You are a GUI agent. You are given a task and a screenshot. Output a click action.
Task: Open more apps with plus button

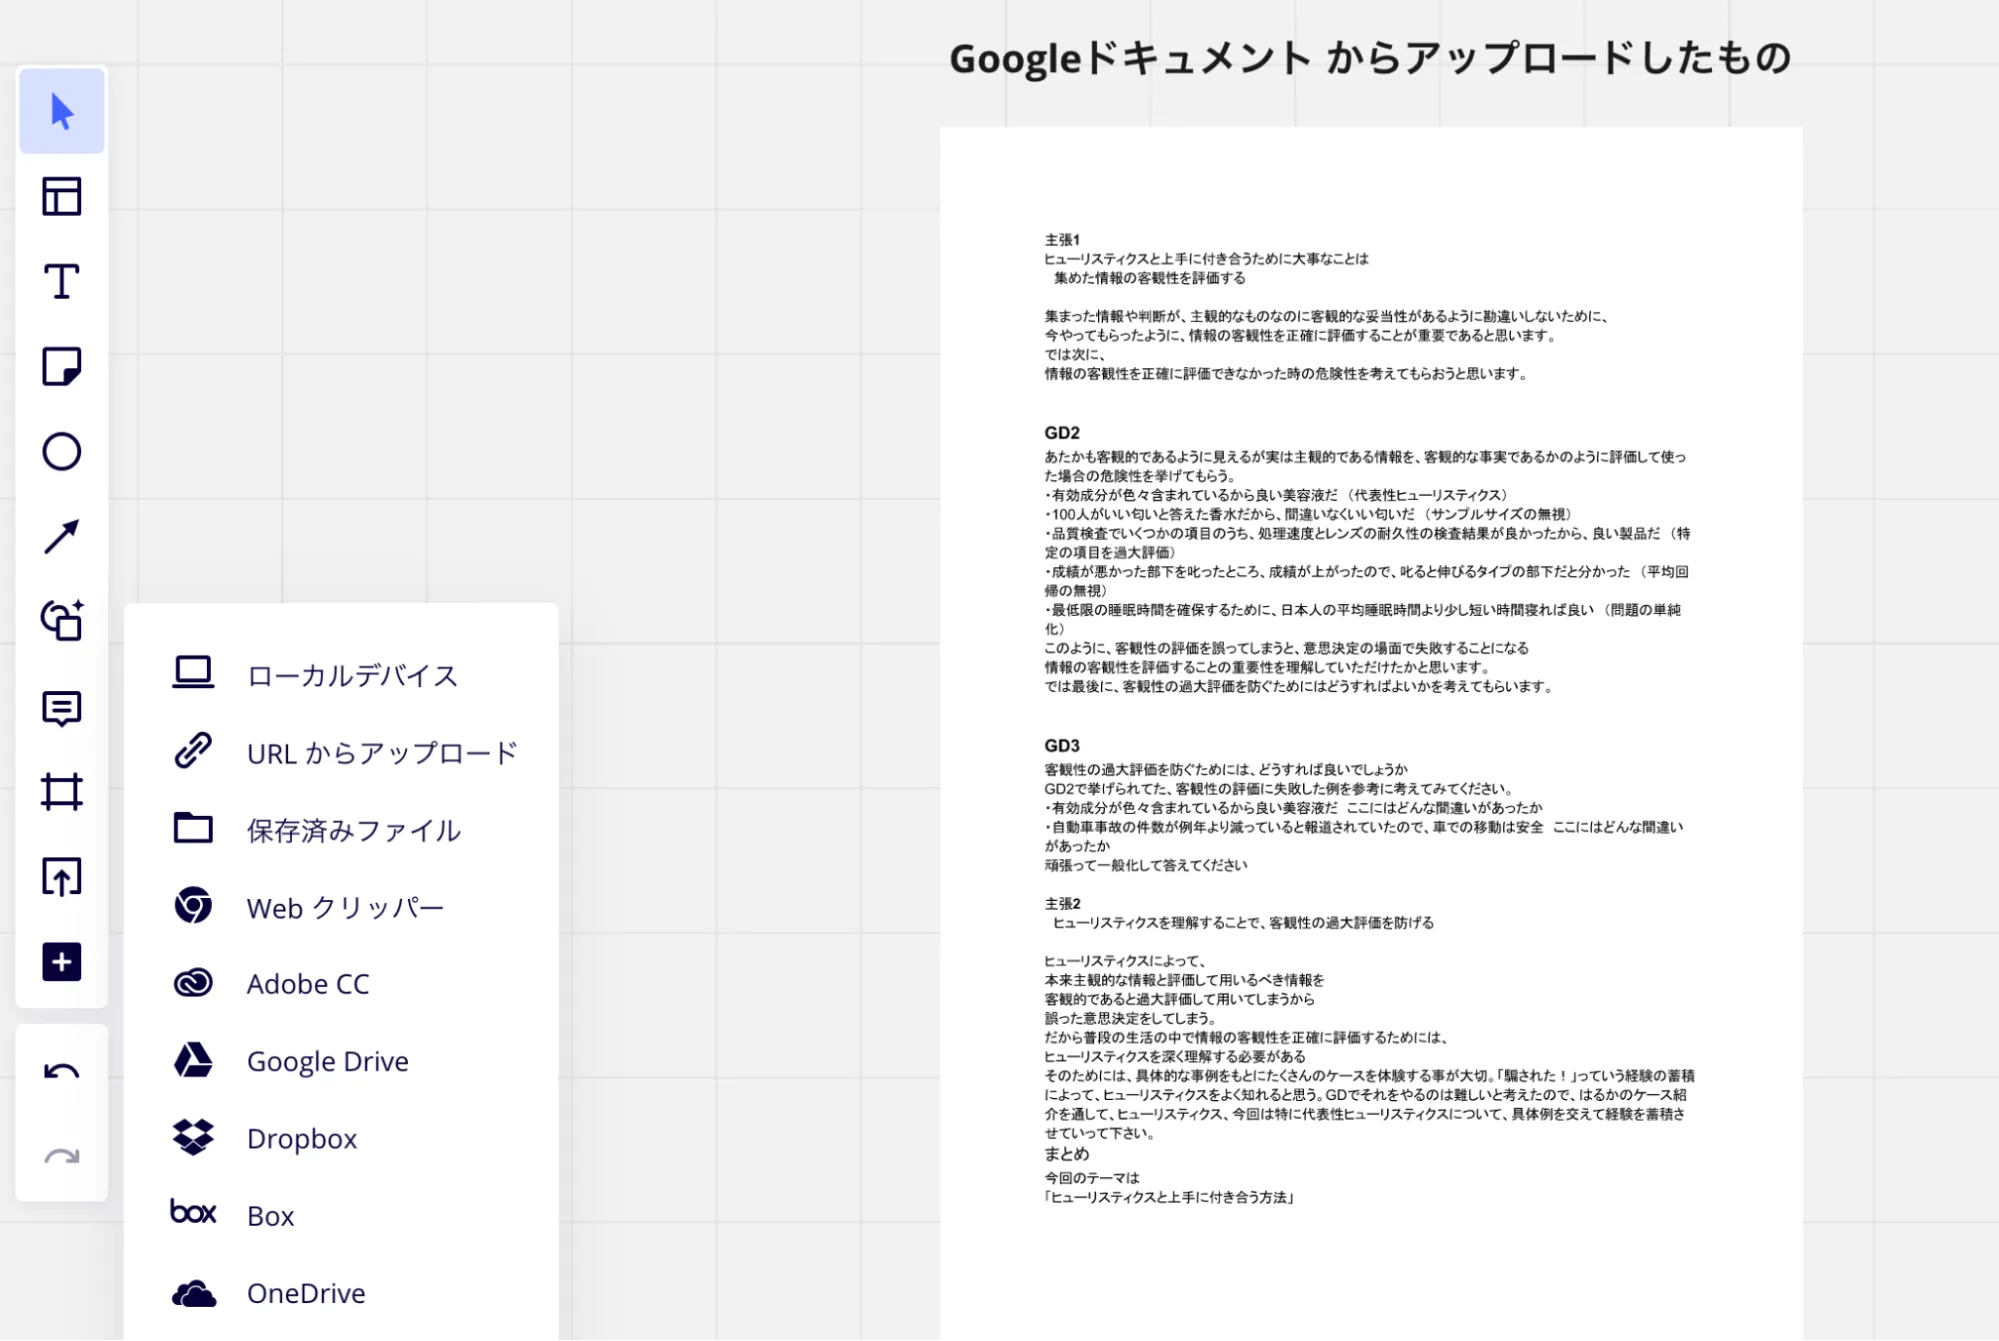pos(62,962)
